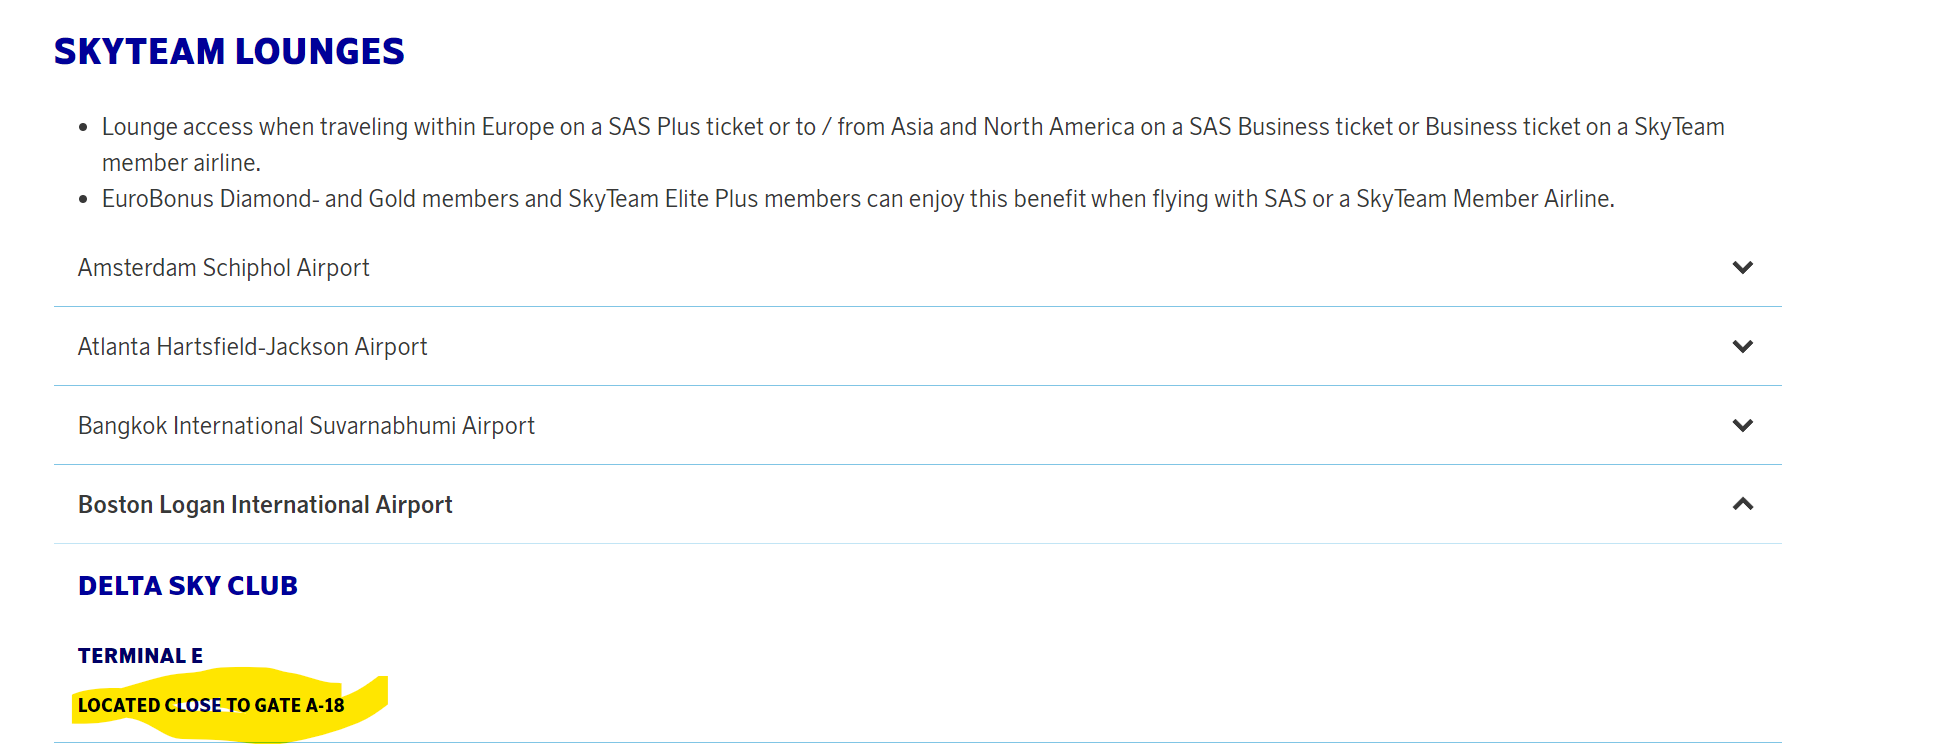Click the Boston Logan International Airport title
The width and height of the screenshot is (1951, 747).
[x=265, y=505]
